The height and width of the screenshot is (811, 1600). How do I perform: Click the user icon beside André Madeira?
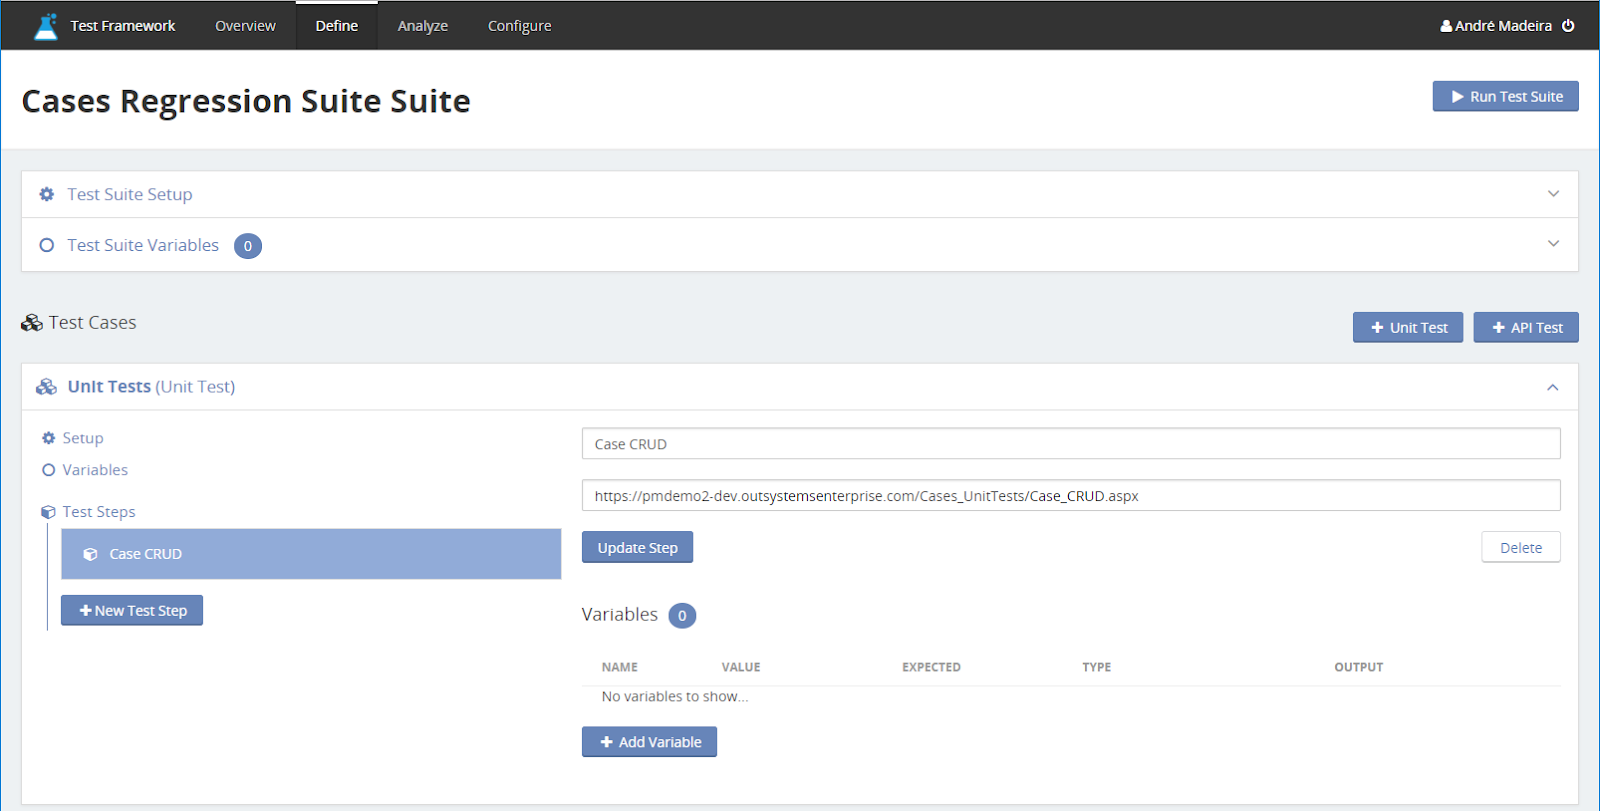[x=1446, y=26]
